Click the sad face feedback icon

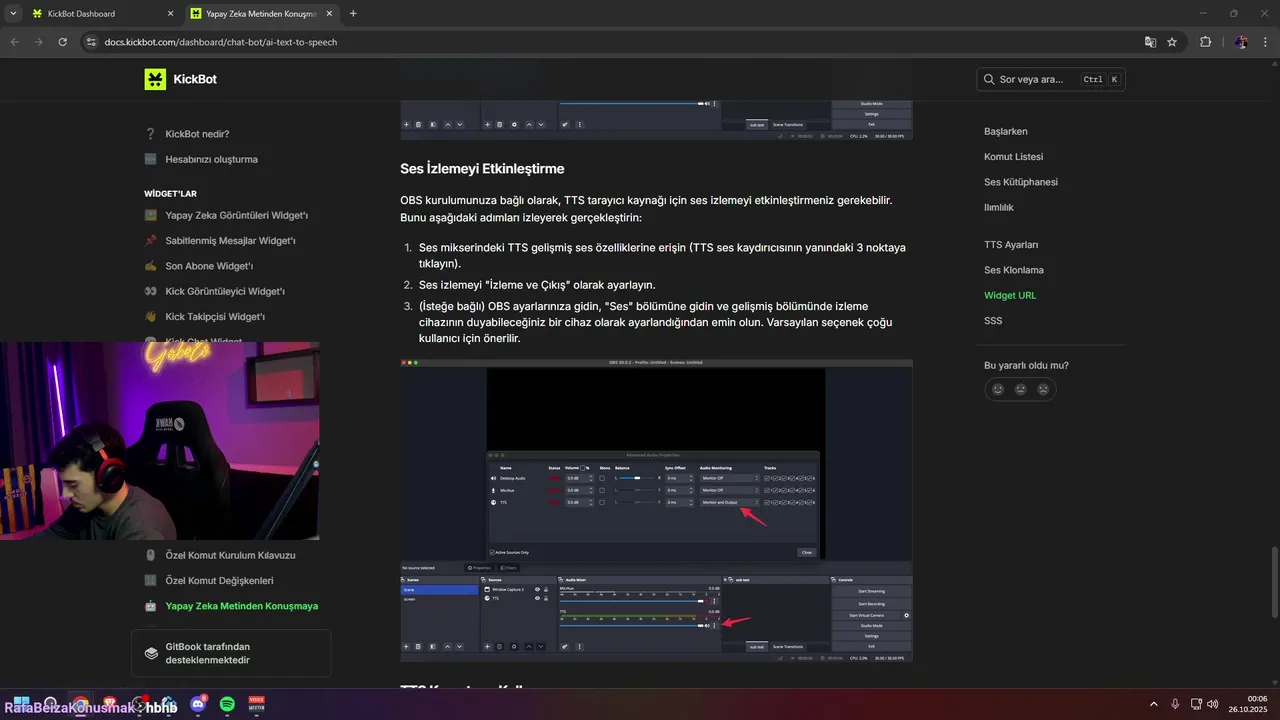[1043, 389]
